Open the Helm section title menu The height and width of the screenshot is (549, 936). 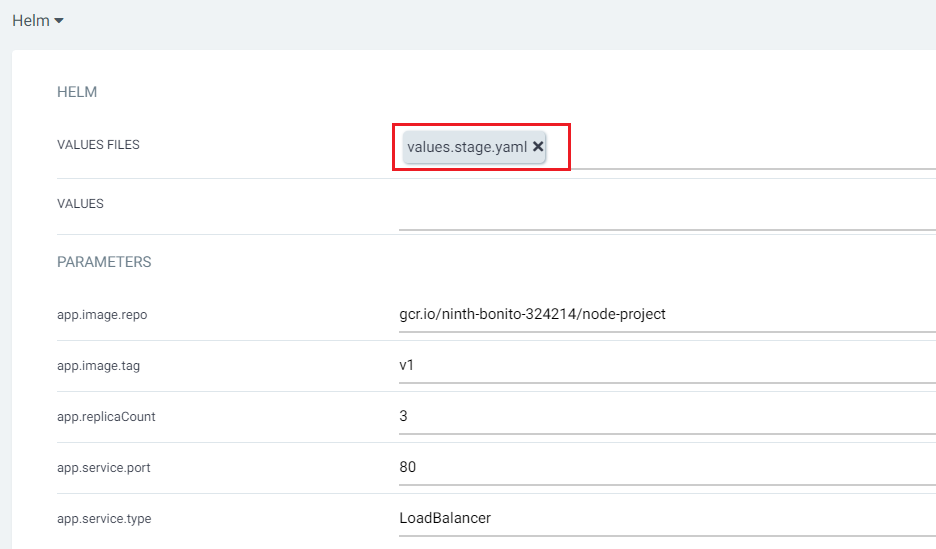click(x=31, y=21)
